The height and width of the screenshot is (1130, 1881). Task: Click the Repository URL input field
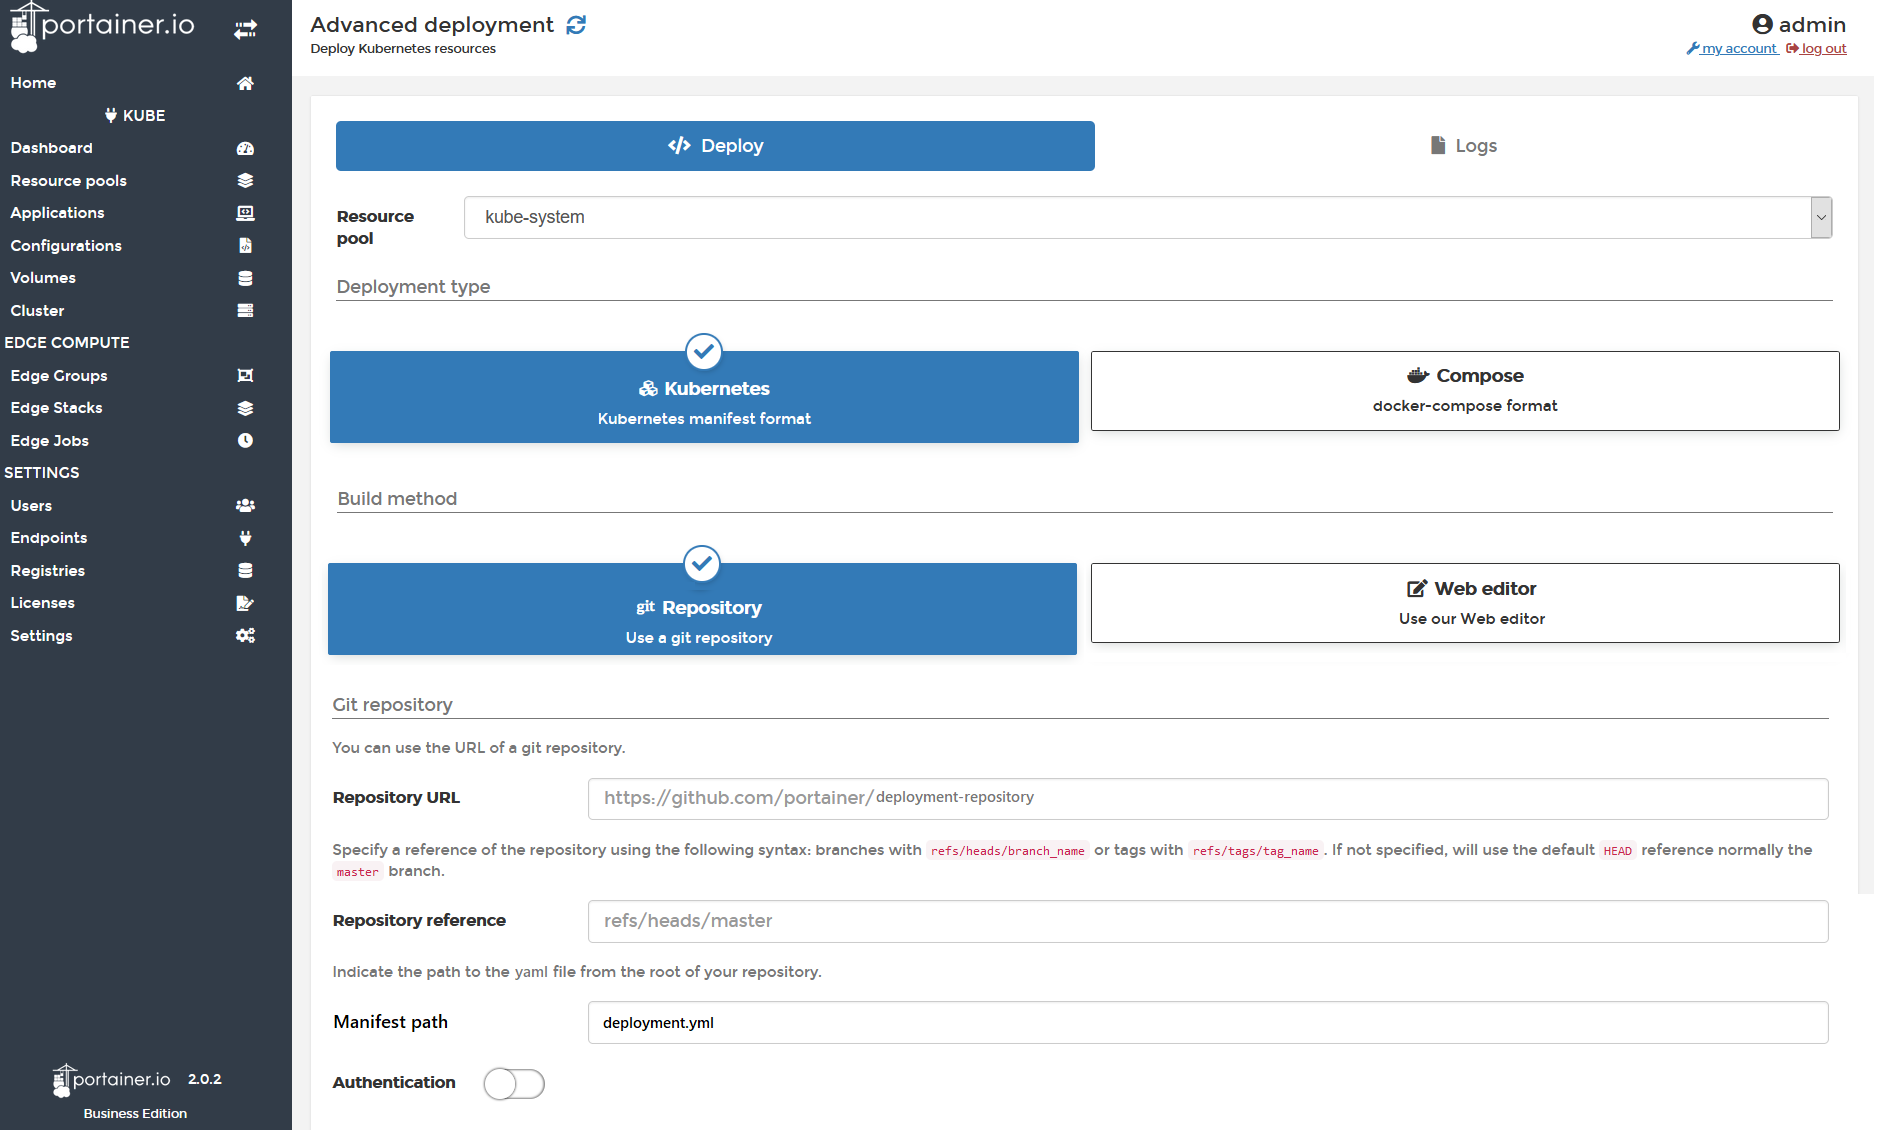(x=1208, y=799)
